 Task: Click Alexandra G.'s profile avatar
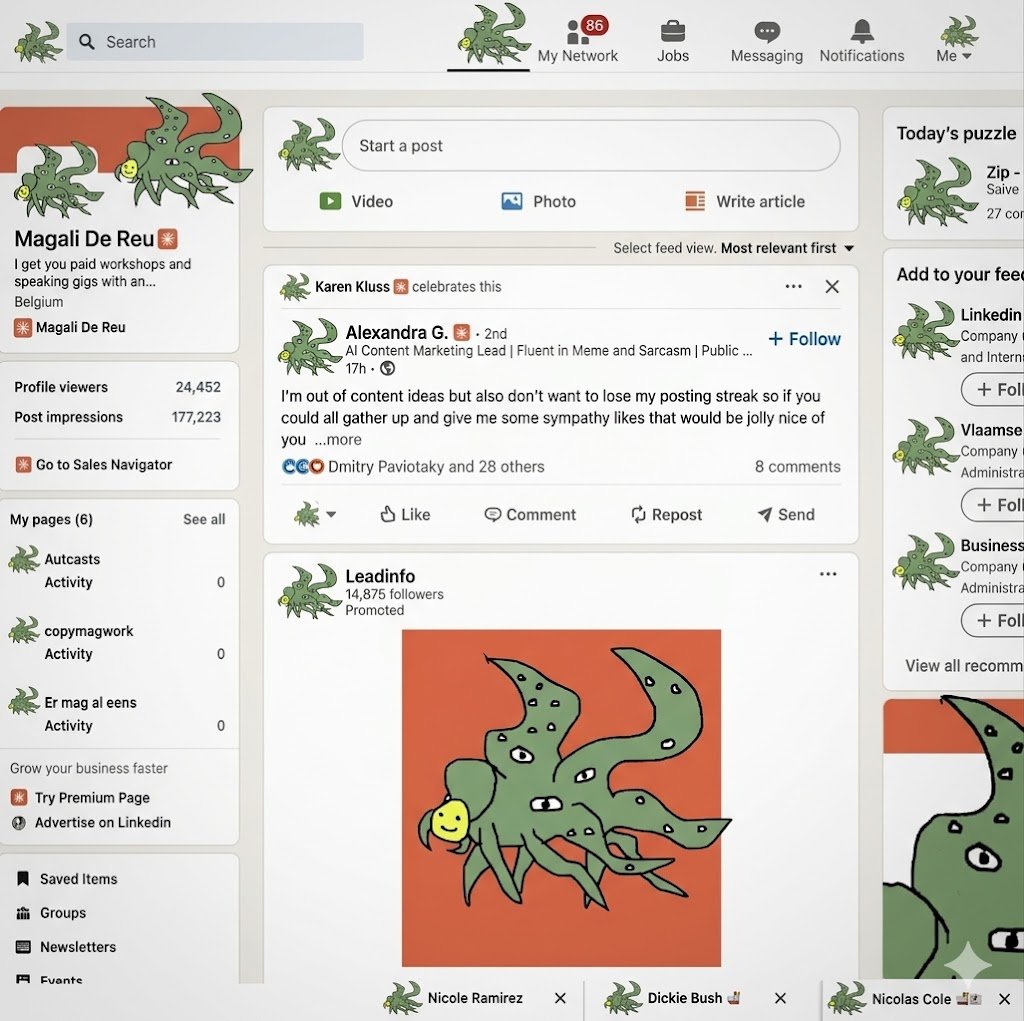click(x=309, y=348)
